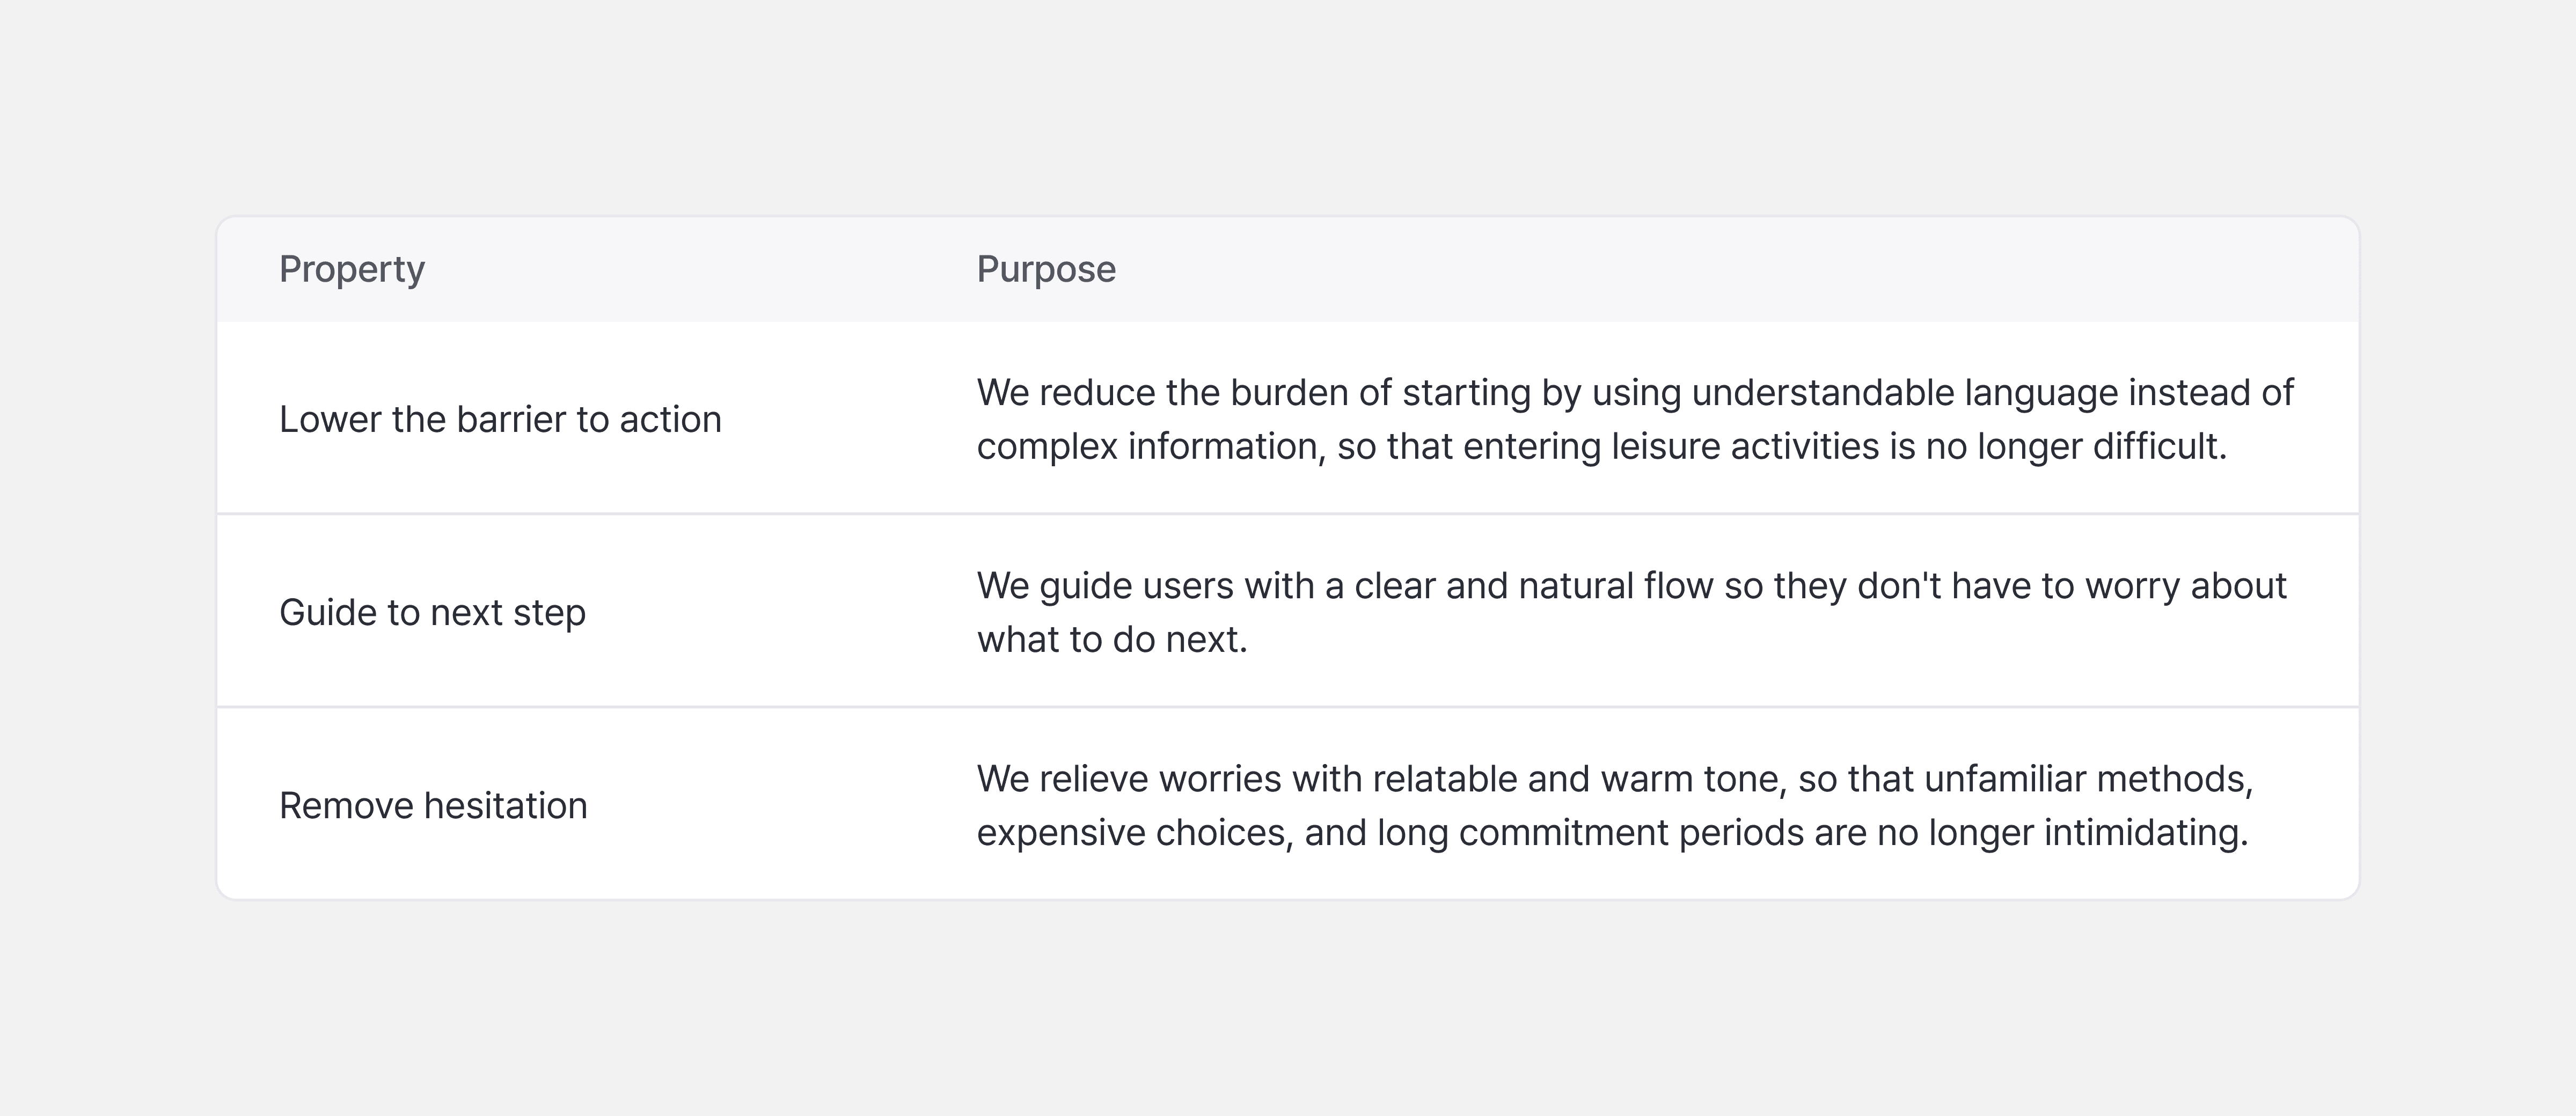2576x1116 pixels.
Task: Click the line starting "expensive choices"
Action: click(x=1612, y=832)
